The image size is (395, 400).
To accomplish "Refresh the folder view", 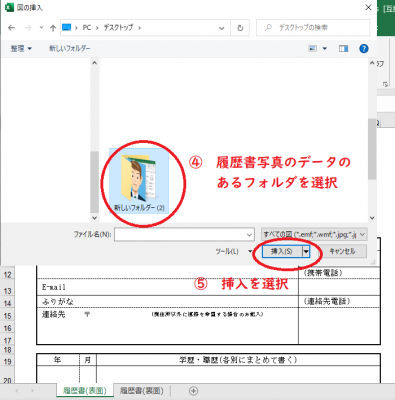I will click(x=240, y=28).
